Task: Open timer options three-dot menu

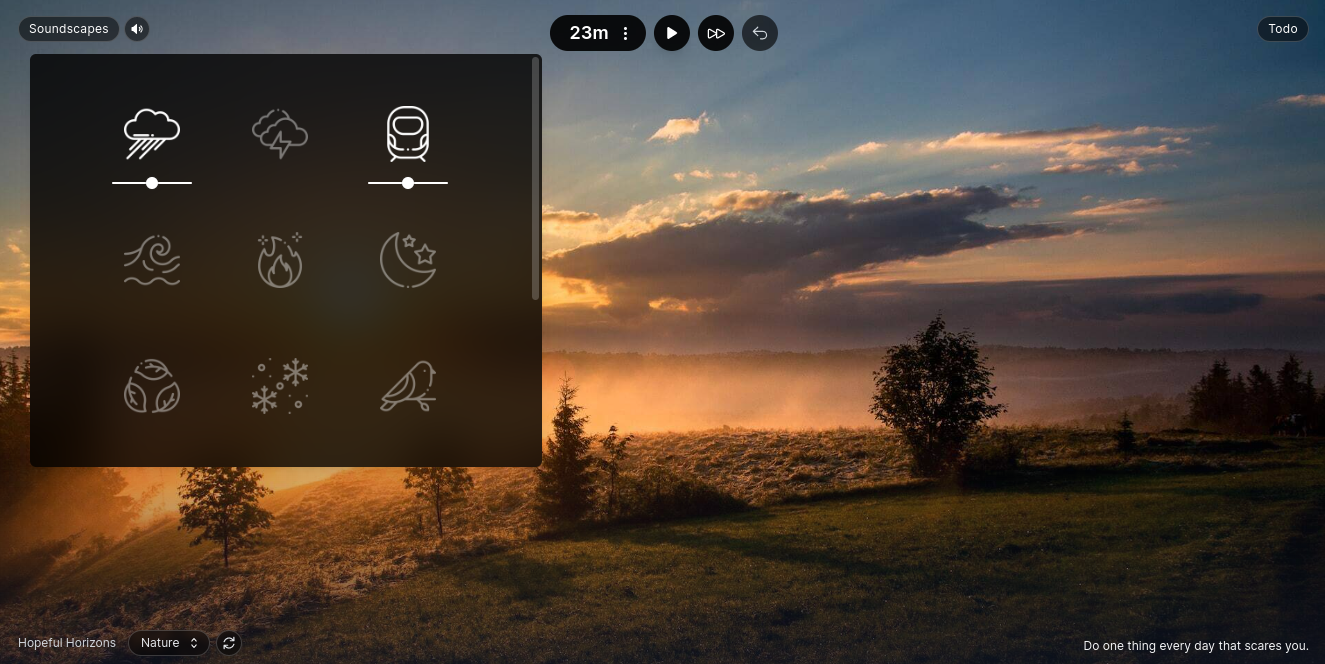Action: click(626, 33)
